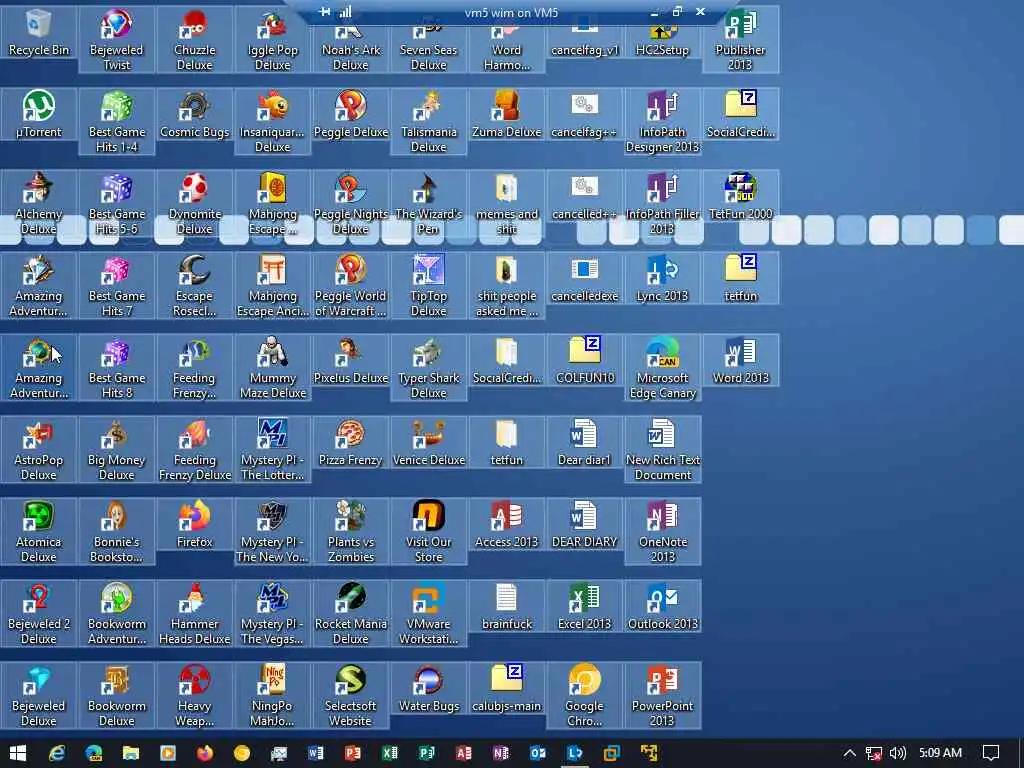Select the Bejeweled 2 Deluxe shortcut
This screenshot has width=1024, height=768.
[x=39, y=614]
